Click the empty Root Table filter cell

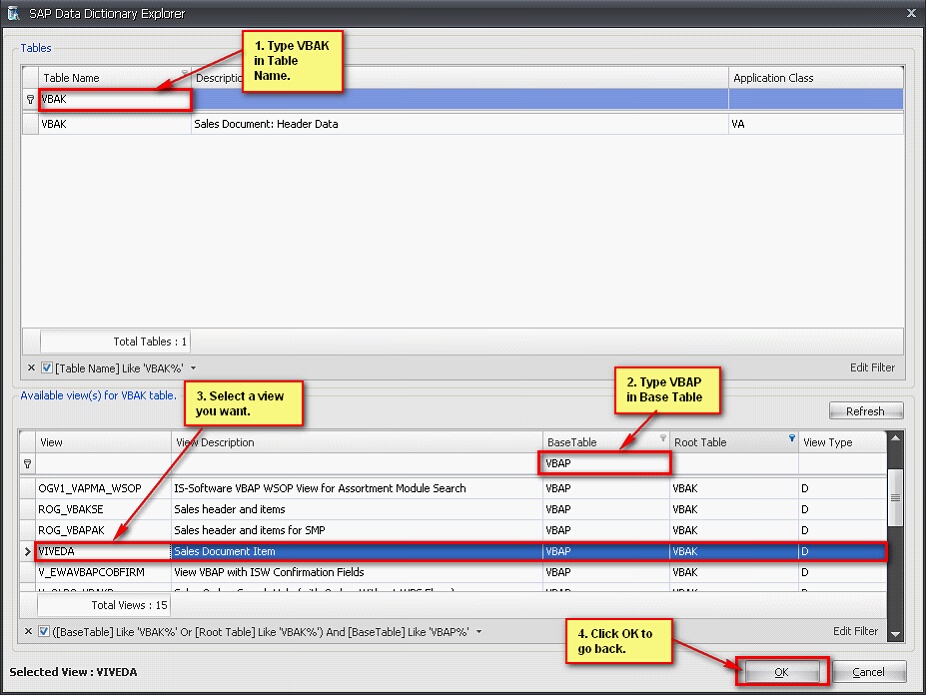734,464
